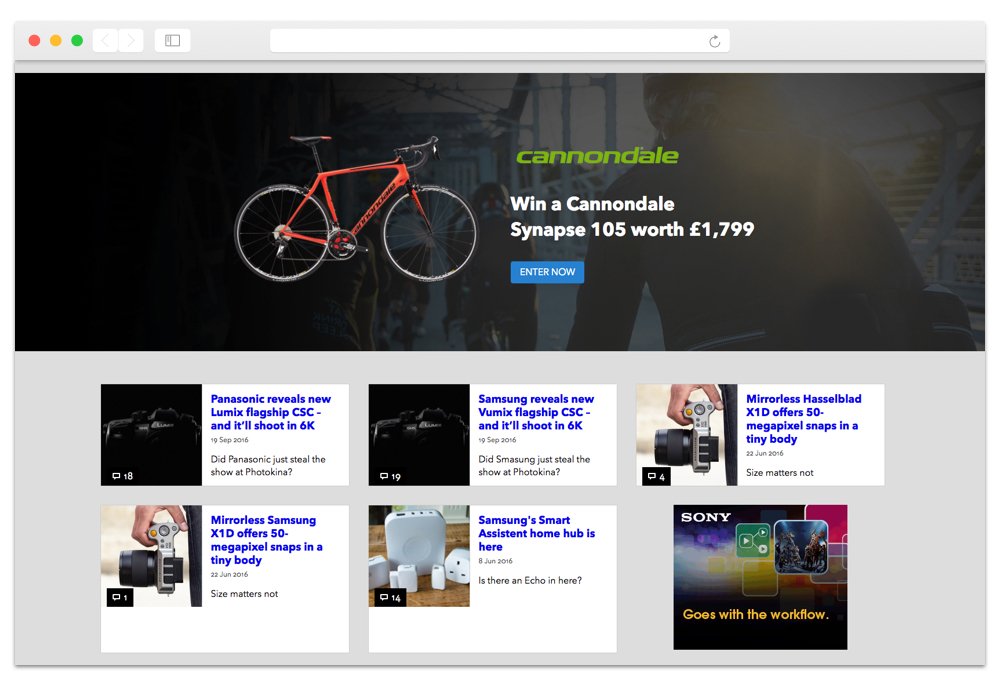Click the Enter Now button
This screenshot has width=1000, height=684.
point(547,272)
